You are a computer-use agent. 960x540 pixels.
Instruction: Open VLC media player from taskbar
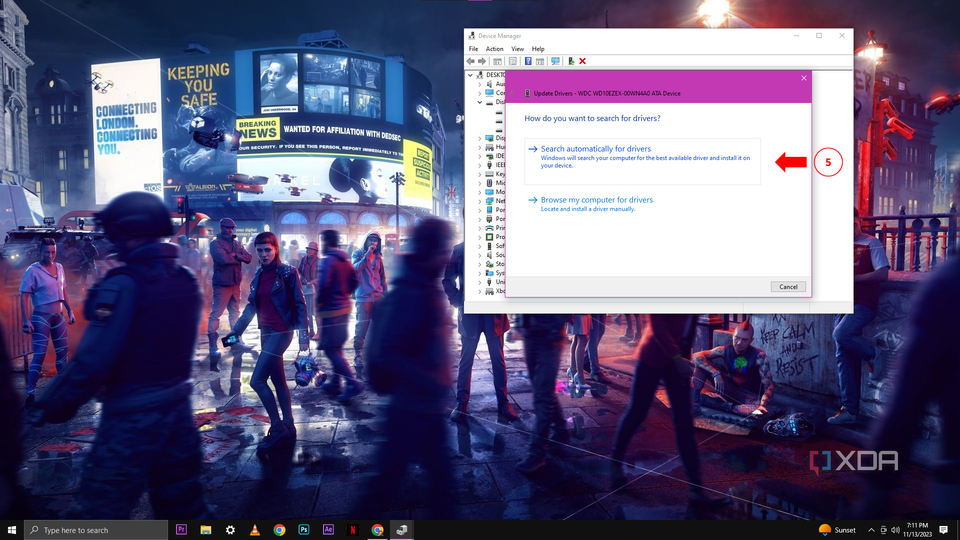click(x=255, y=530)
